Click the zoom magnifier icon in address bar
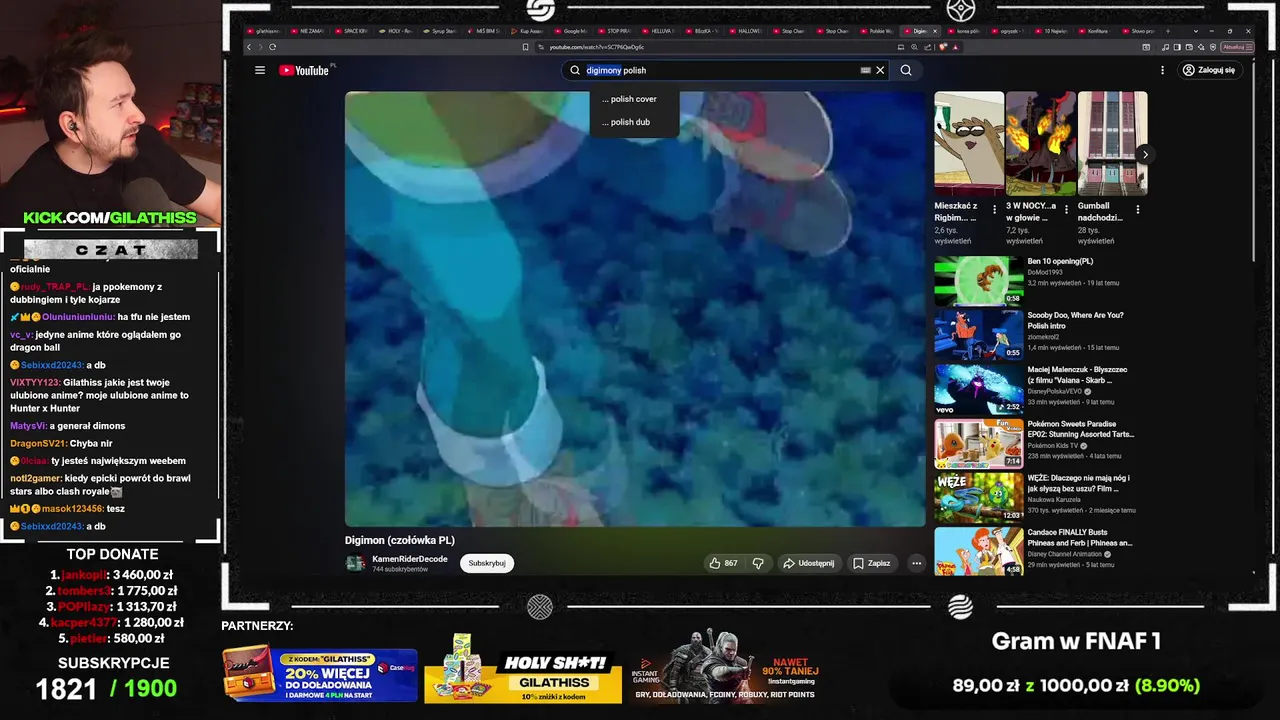 click(x=914, y=47)
